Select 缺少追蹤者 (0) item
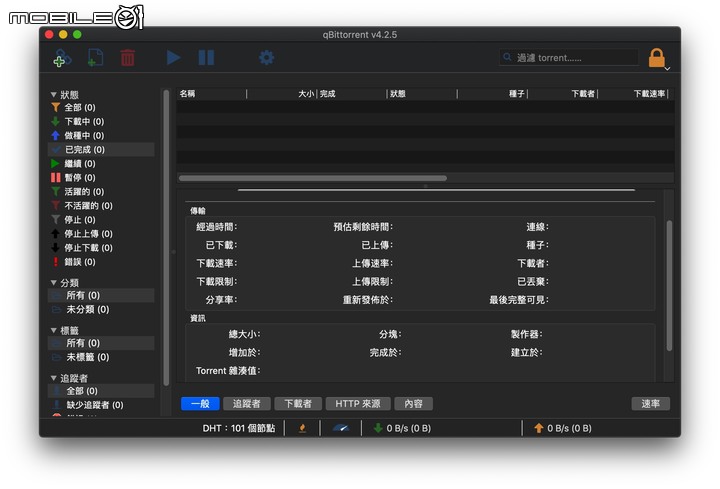Viewport: 720px width, 489px height. click(101, 405)
